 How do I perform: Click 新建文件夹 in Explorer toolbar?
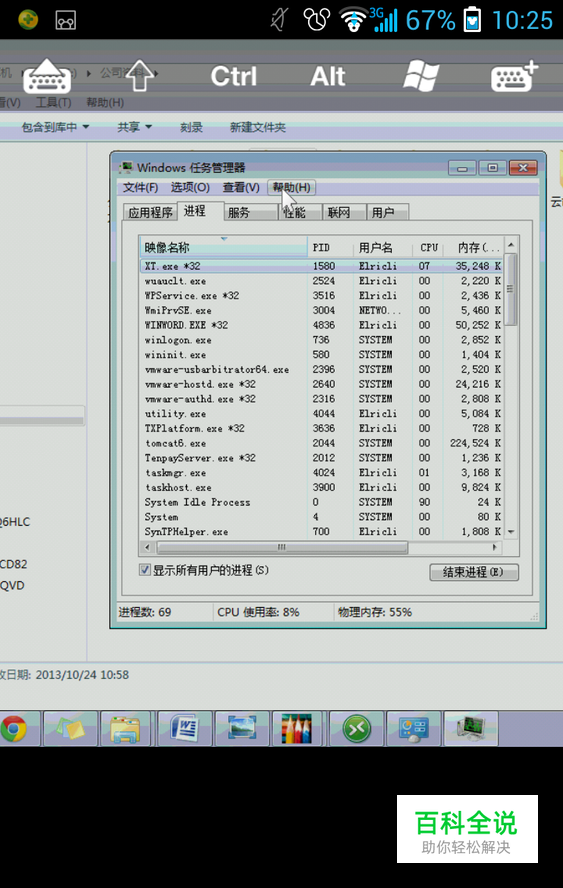[258, 127]
